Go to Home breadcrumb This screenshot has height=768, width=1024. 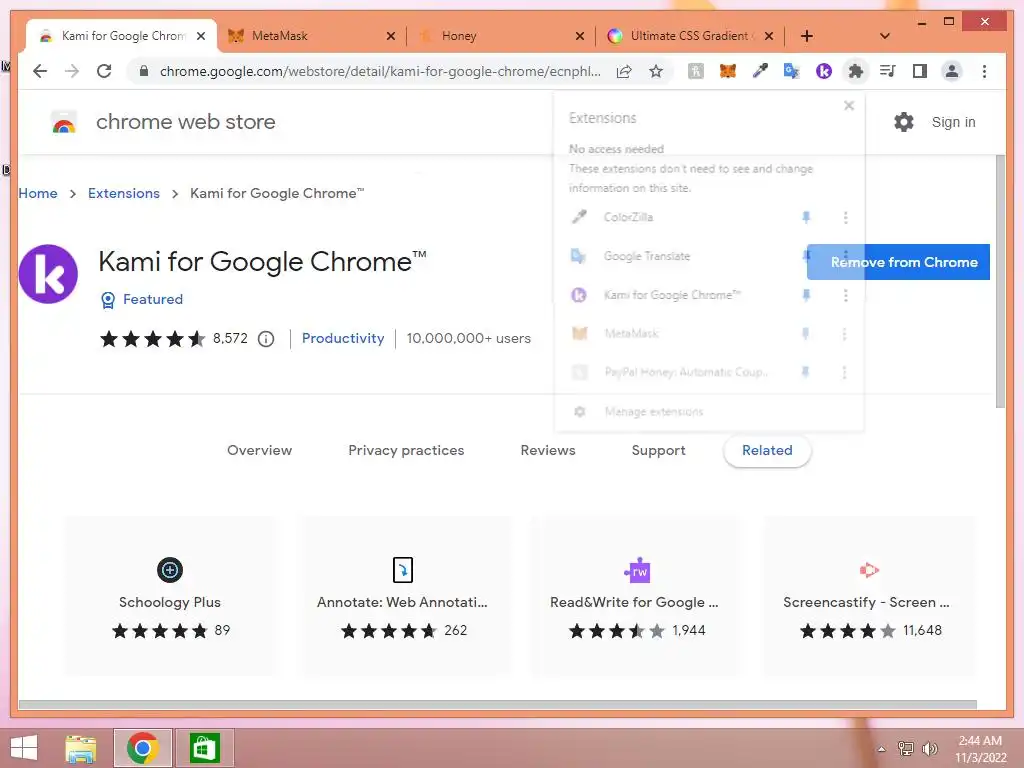38,193
